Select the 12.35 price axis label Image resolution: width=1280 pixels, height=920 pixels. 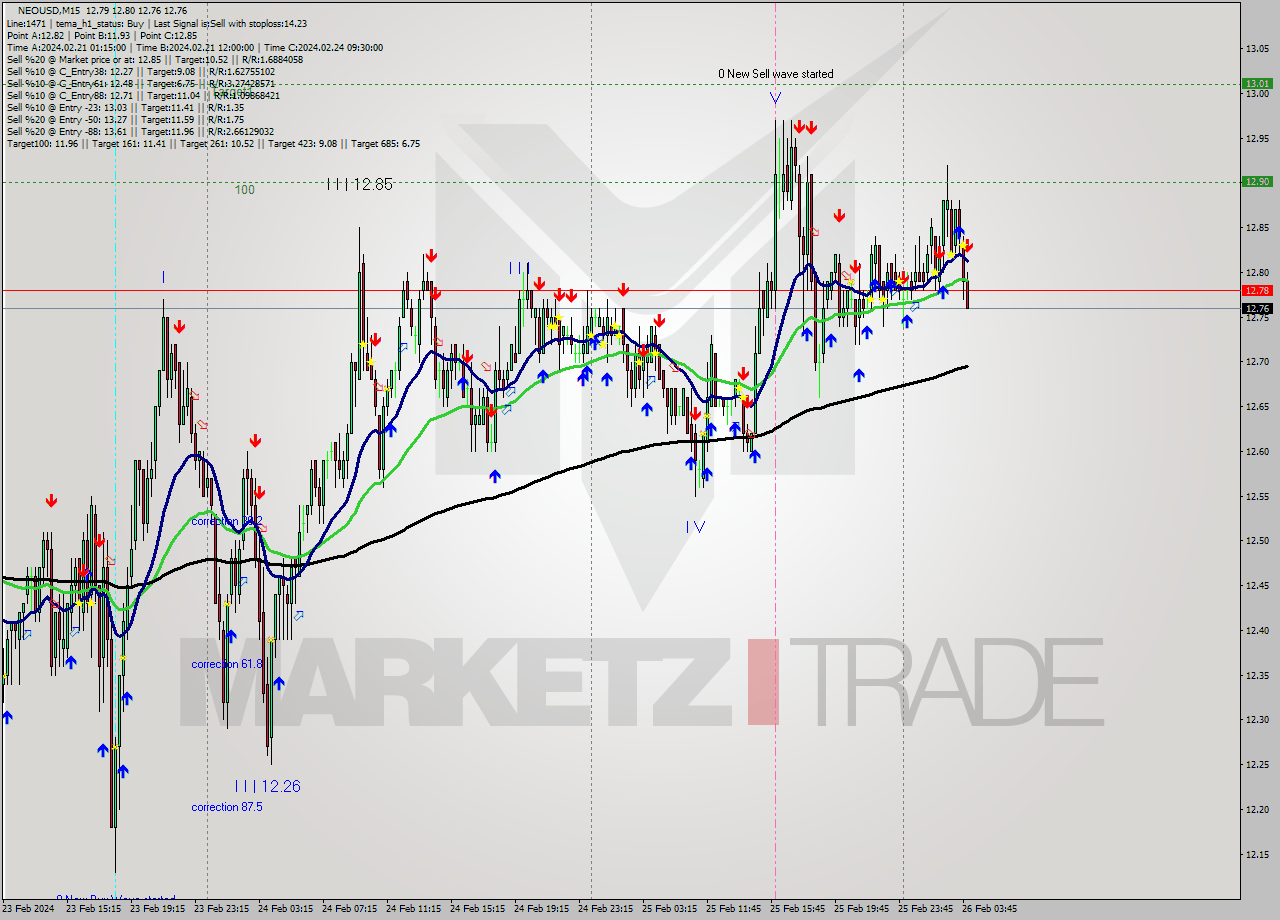(x=1257, y=676)
